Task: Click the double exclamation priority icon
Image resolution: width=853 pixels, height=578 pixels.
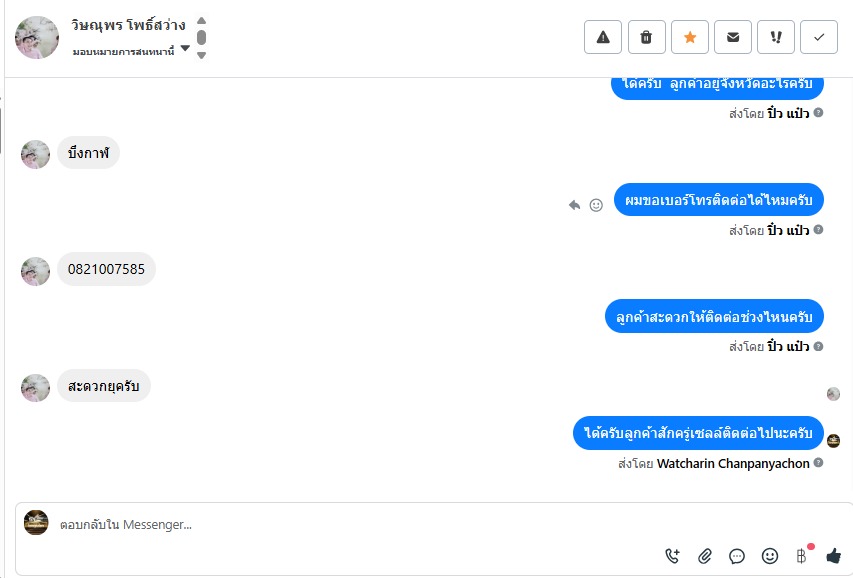Action: pyautogui.click(x=776, y=37)
